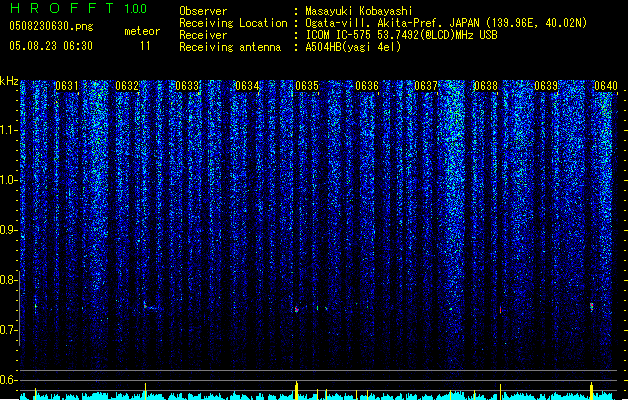The width and height of the screenshot is (629, 400).
Task: Click the 0633 time marker
Action: coord(187,86)
